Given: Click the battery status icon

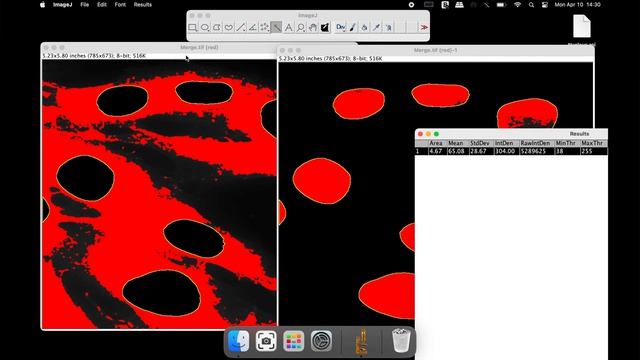Looking at the screenshot, I should [501, 5].
